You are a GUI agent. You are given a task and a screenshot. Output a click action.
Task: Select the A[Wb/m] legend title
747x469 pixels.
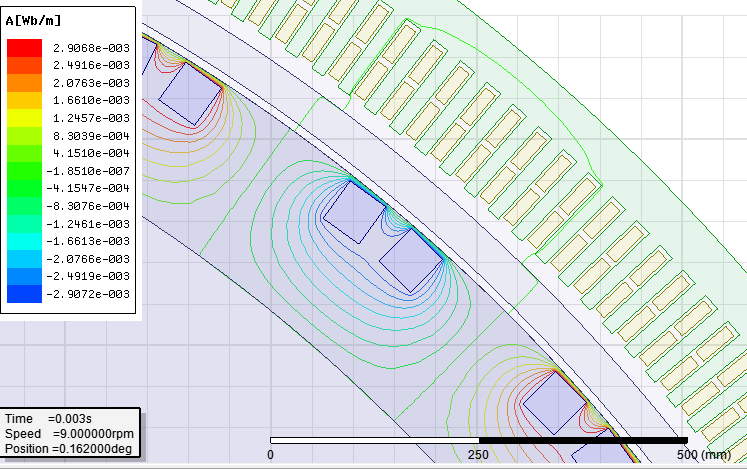(x=33, y=20)
